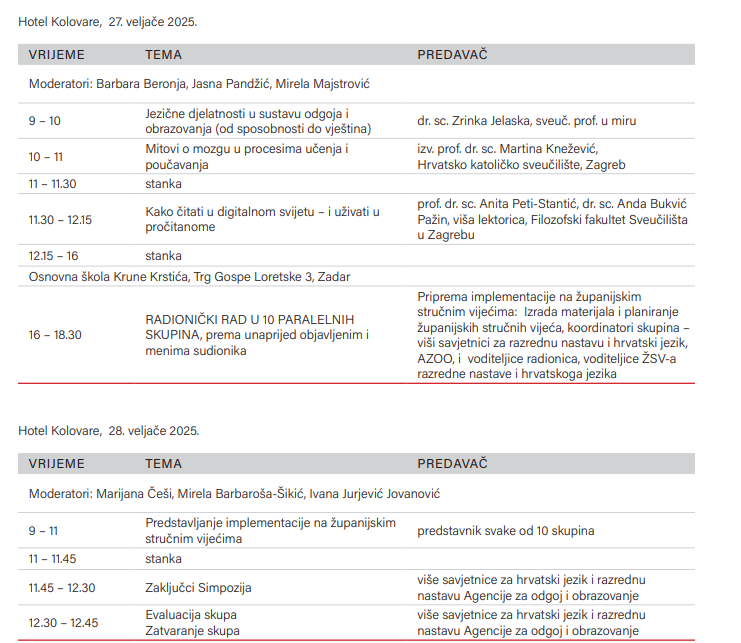741x643 pixels.
Task: Click the first table's PREDAVAČ column header
Action: point(452,54)
